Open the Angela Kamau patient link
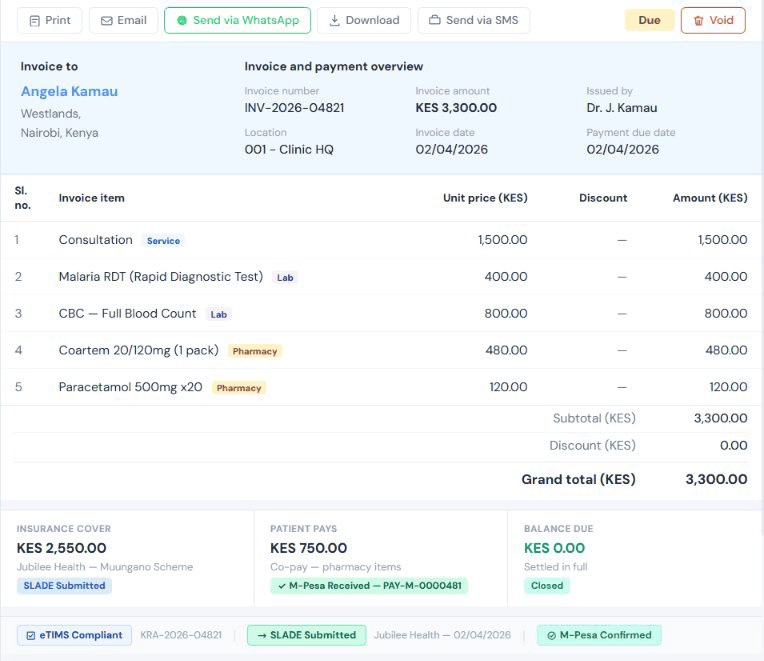764x661 pixels. click(x=69, y=92)
